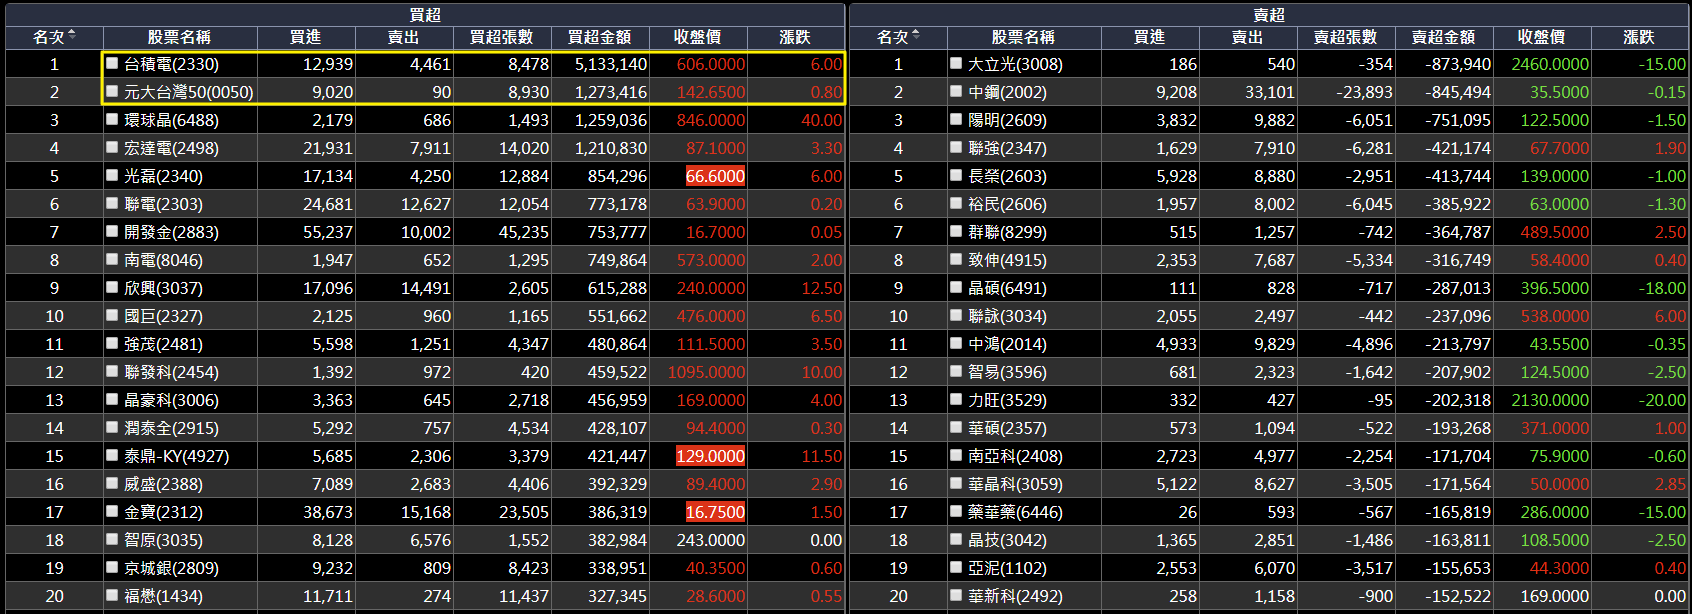
Task: Open stock 華新科(2492)
Action: (x=1015, y=596)
